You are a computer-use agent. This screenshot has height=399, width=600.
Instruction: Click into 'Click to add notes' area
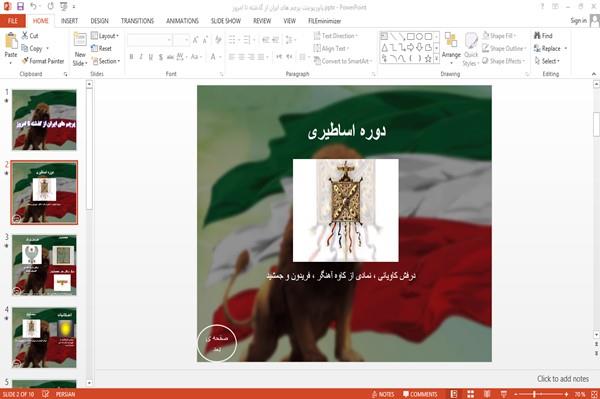pyautogui.click(x=562, y=379)
